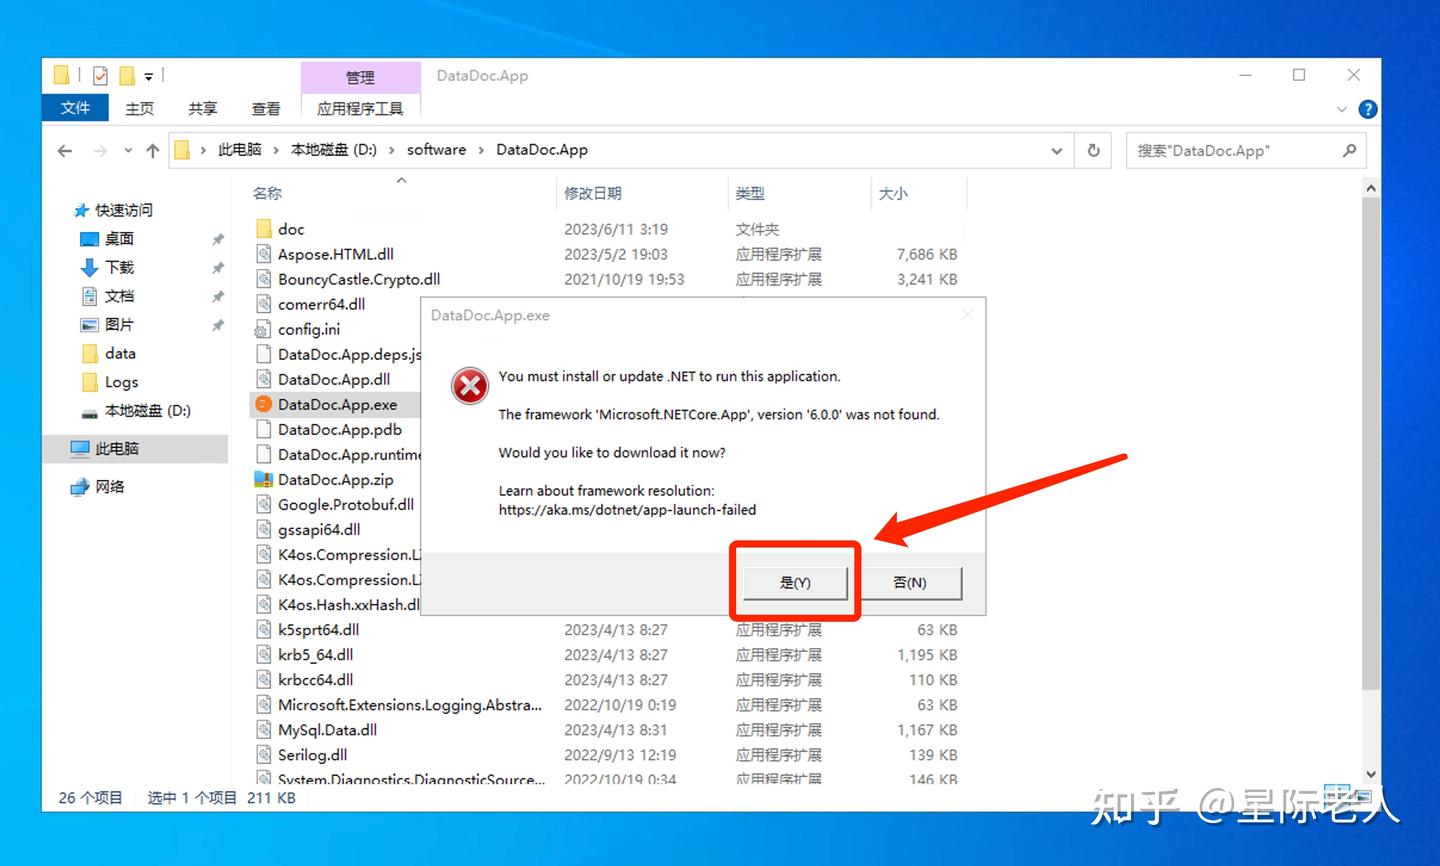Click the new folder icon in Quick Access Toolbar
Viewport: 1440px width, 866px height.
pyautogui.click(x=127, y=75)
